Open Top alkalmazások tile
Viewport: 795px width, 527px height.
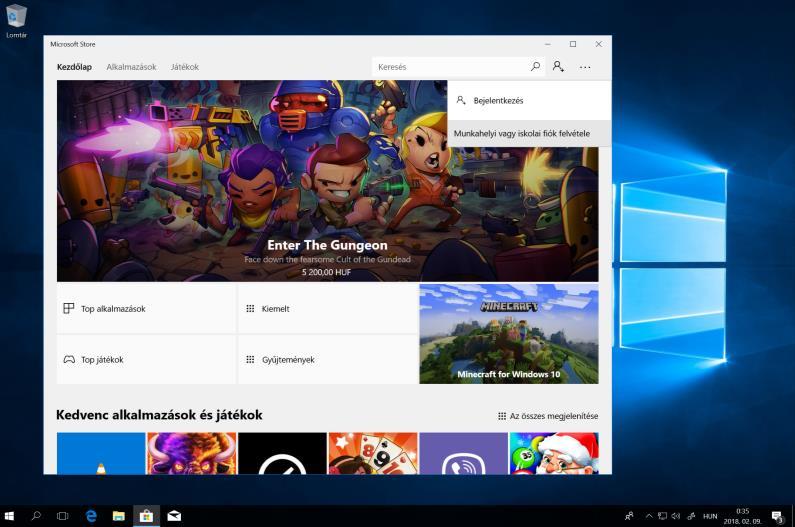[146, 308]
